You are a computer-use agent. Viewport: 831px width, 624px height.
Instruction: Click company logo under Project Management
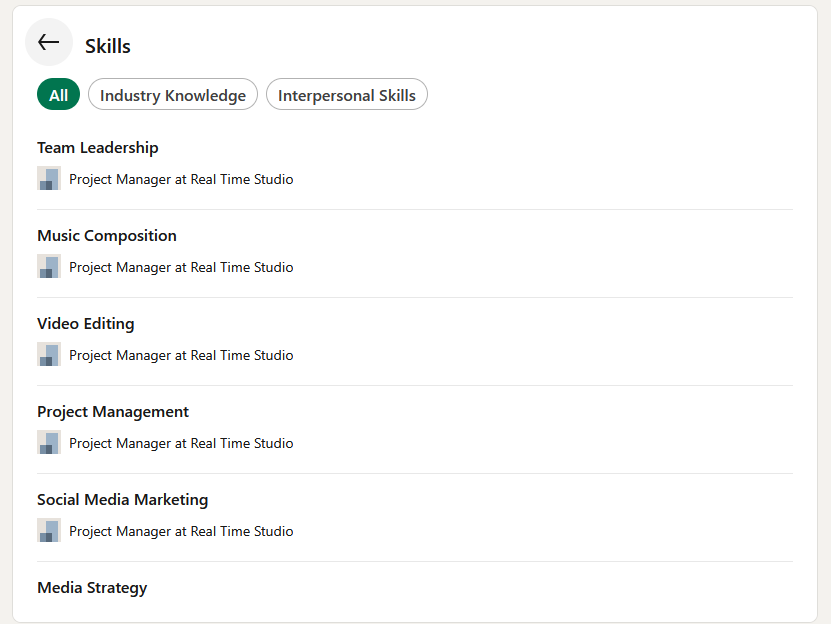point(49,442)
